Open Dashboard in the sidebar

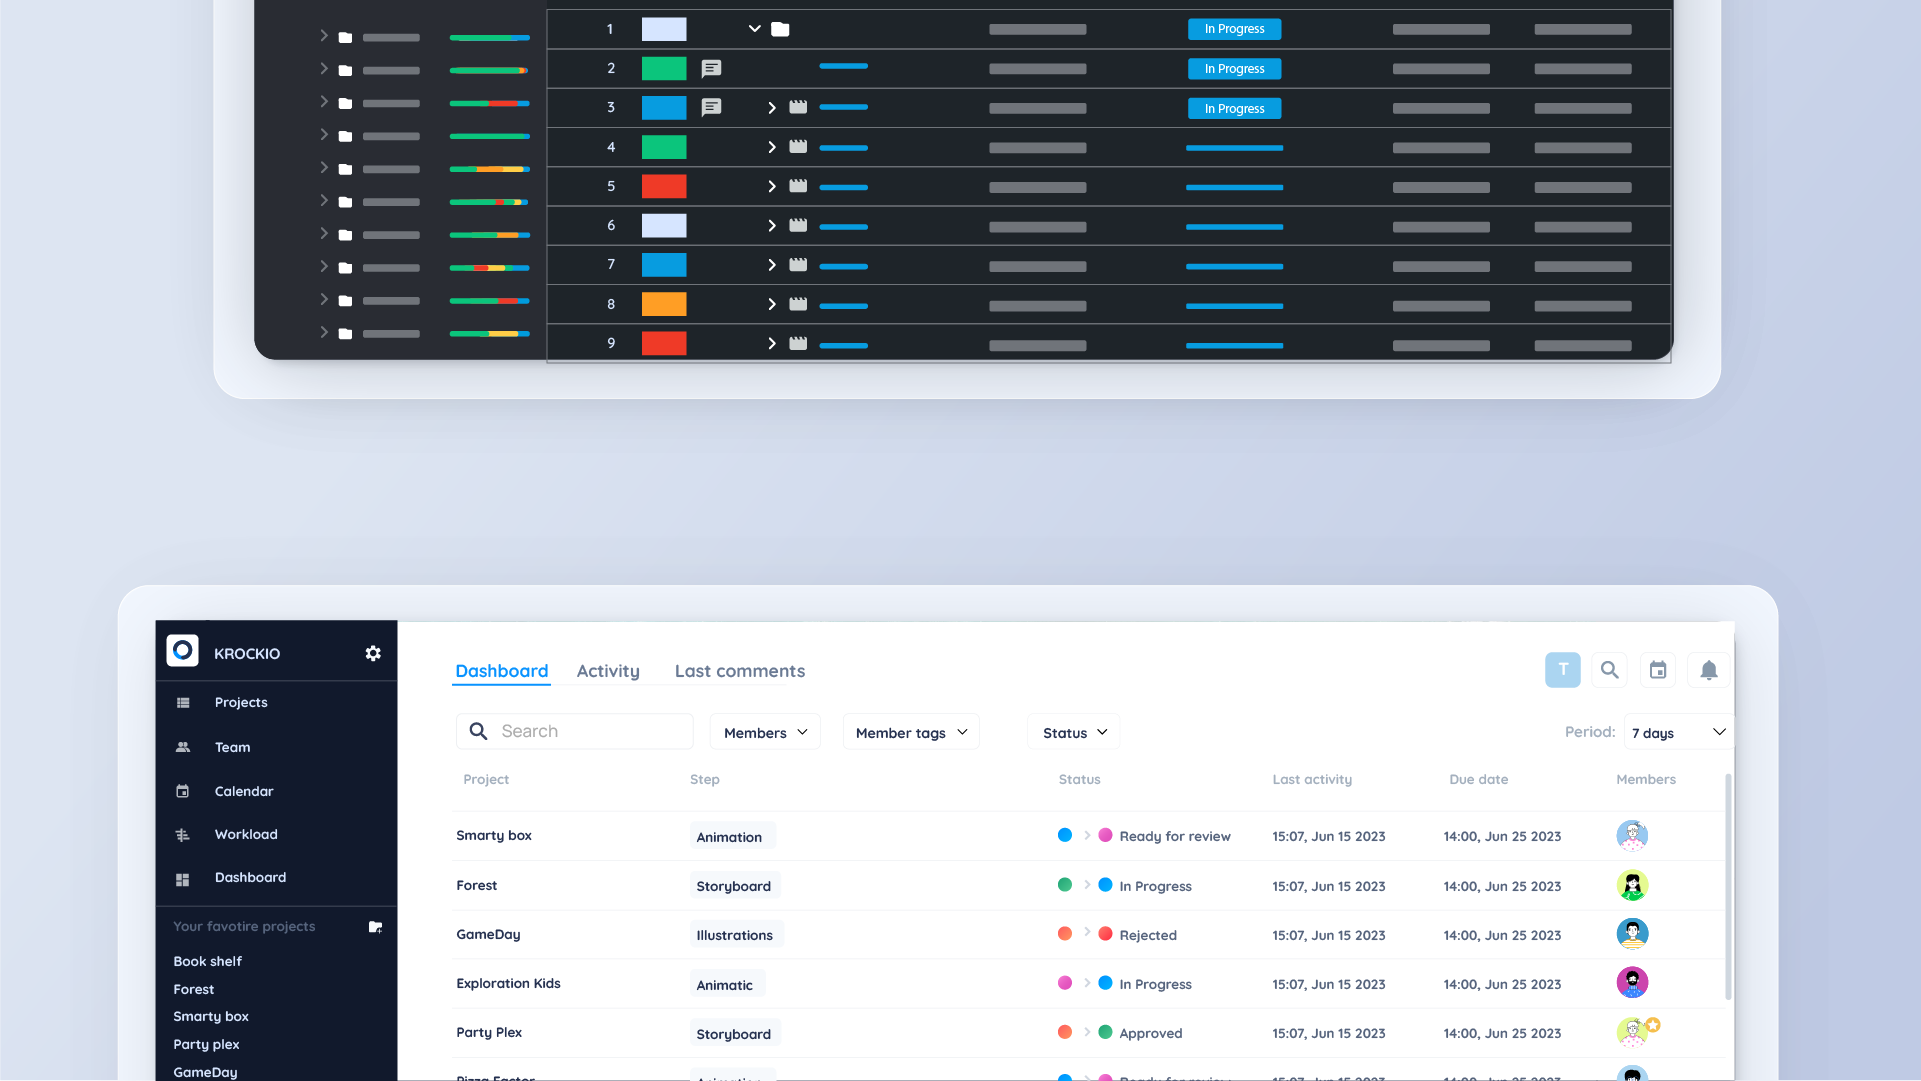[250, 877]
